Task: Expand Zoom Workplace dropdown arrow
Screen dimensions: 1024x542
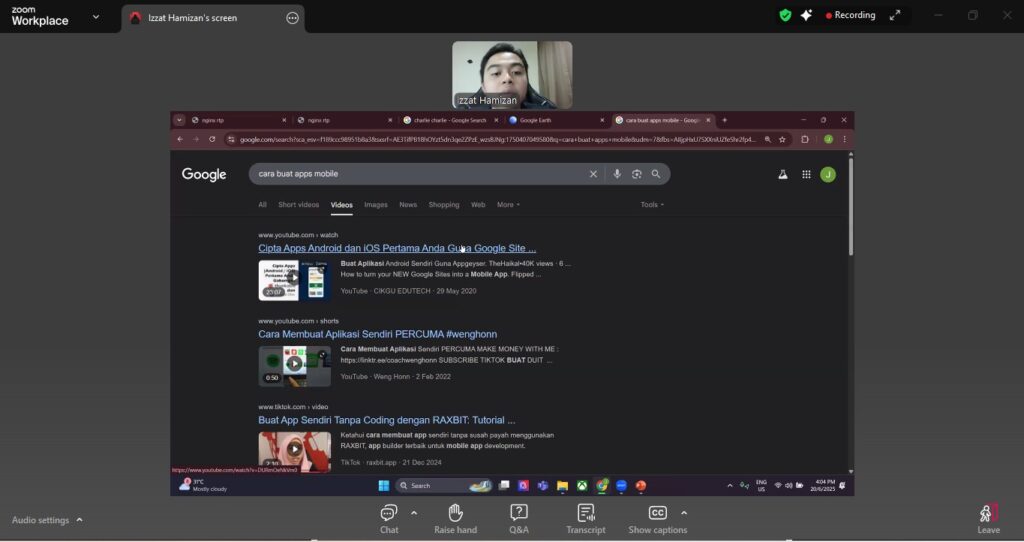Action: click(x=96, y=17)
